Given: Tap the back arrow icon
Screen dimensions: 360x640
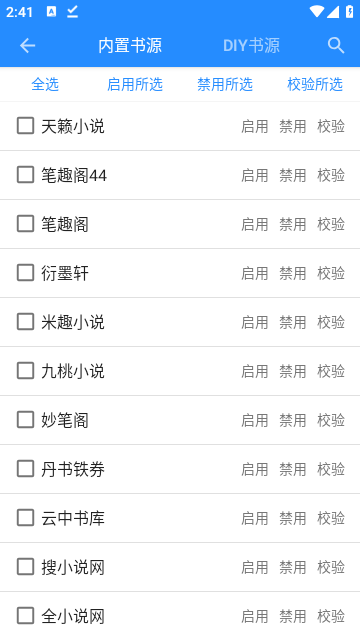Looking at the screenshot, I should point(27,45).
